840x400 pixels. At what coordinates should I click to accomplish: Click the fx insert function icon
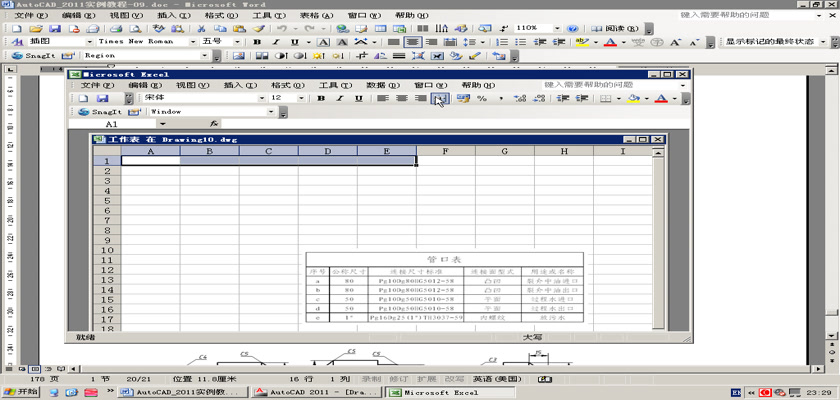(x=214, y=124)
